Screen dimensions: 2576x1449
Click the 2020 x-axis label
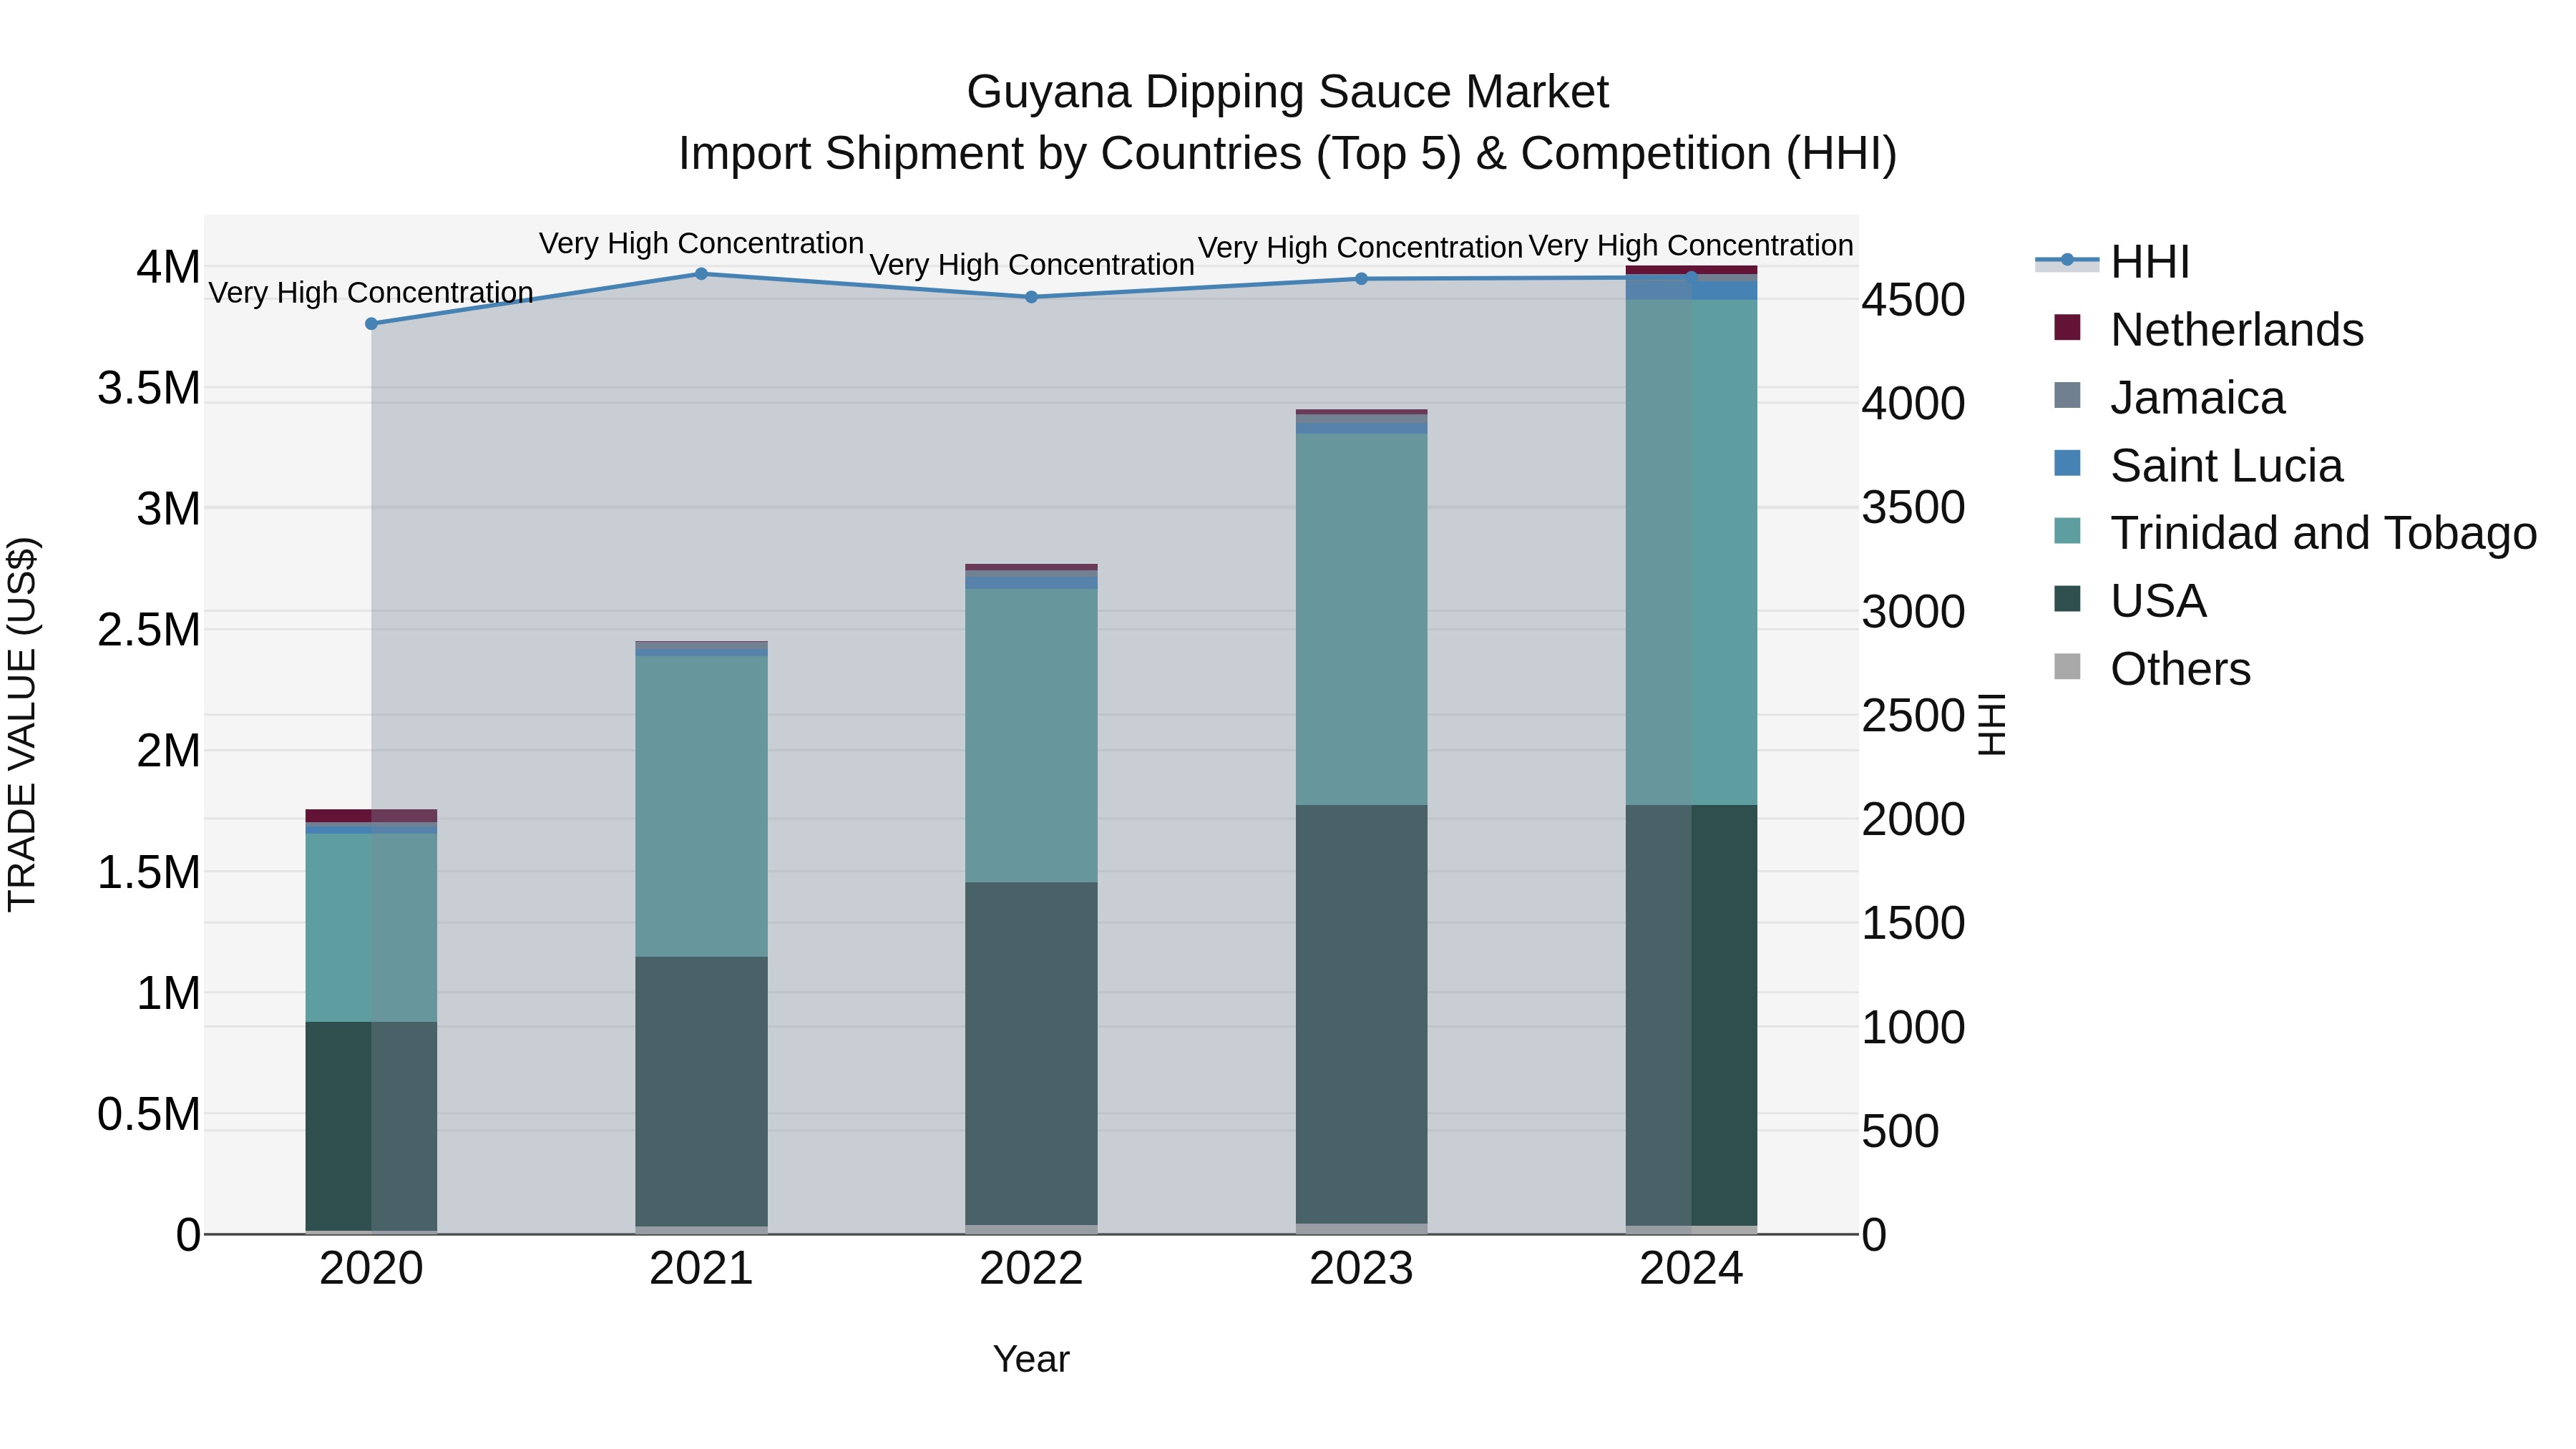371,1269
